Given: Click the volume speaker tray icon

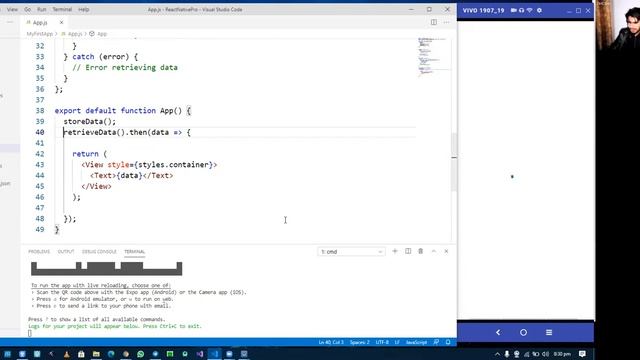Looking at the screenshot, I should point(546,354).
